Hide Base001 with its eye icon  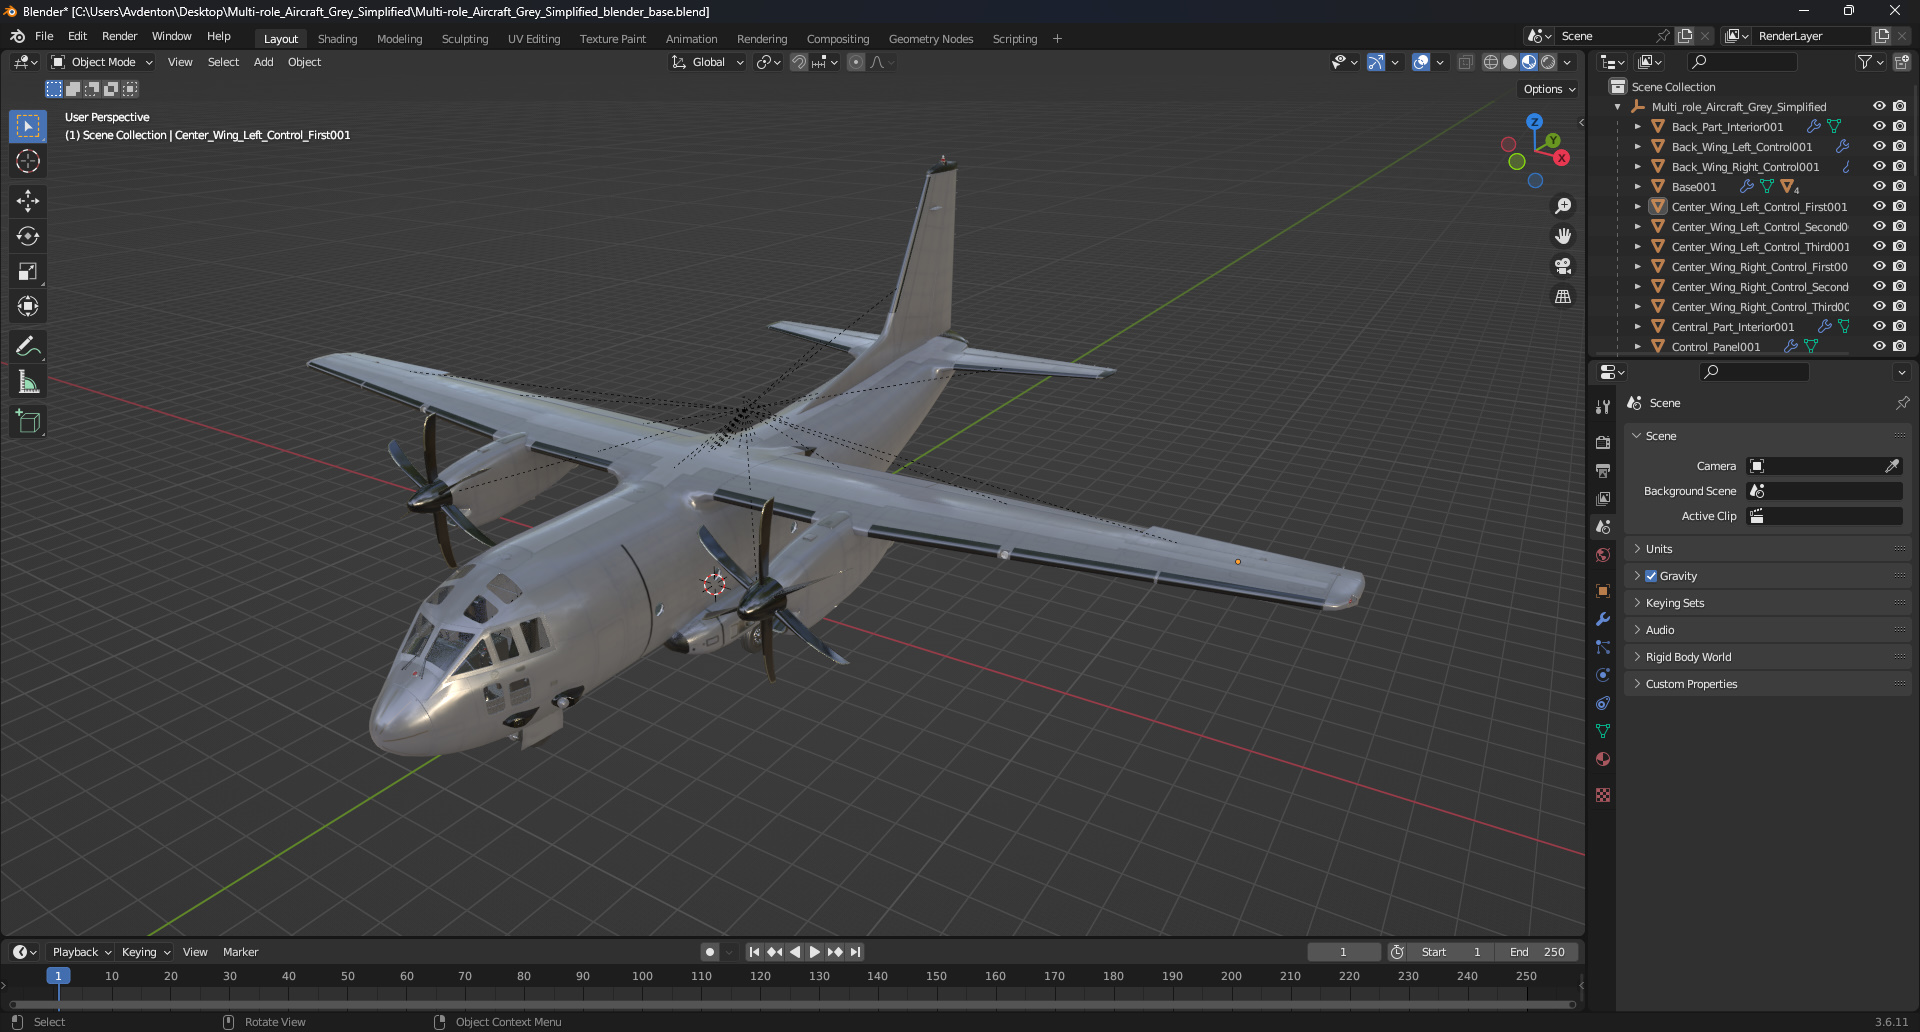(x=1879, y=186)
